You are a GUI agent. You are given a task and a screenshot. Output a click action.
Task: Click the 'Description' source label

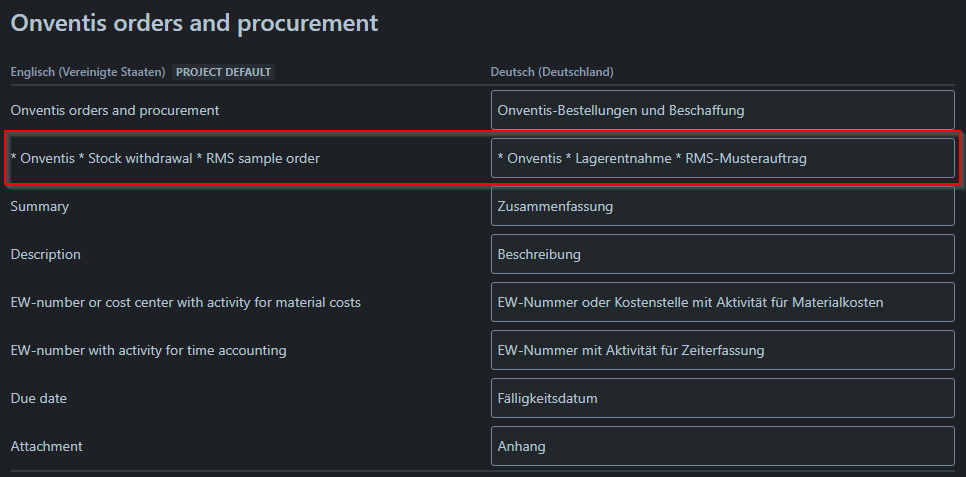(x=45, y=254)
